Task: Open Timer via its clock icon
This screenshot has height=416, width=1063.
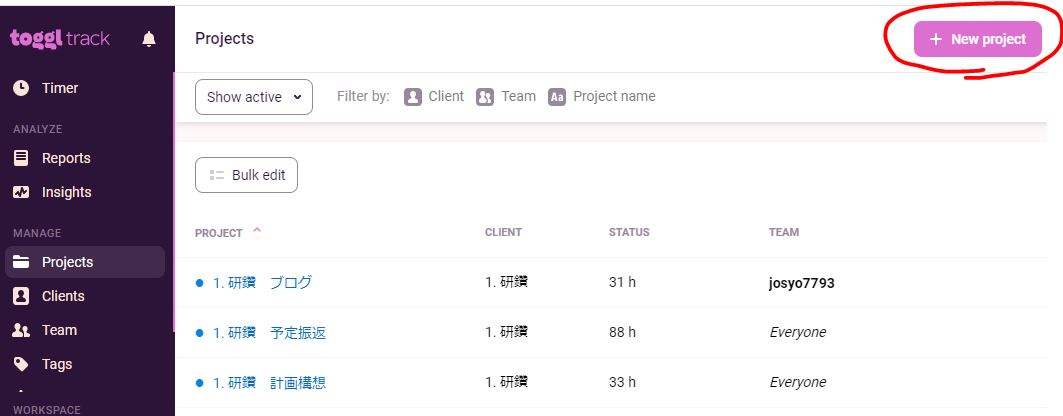Action: tap(21, 88)
